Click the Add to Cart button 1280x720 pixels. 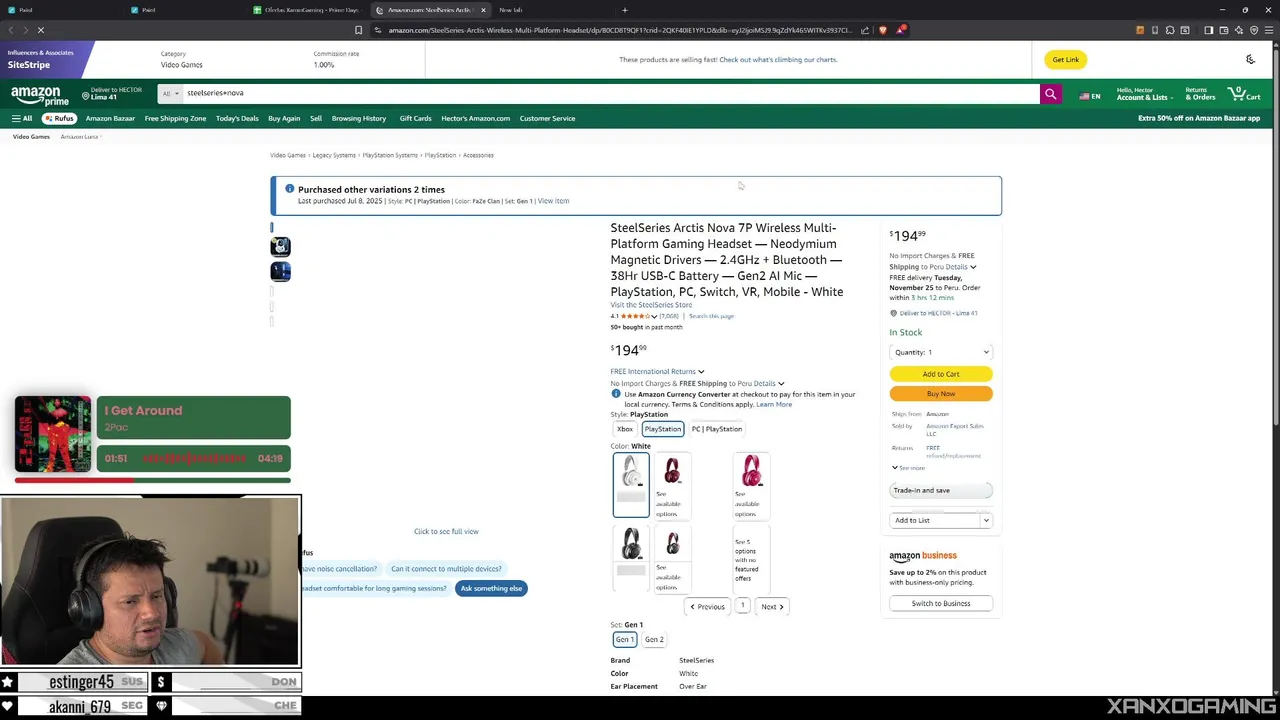point(941,374)
